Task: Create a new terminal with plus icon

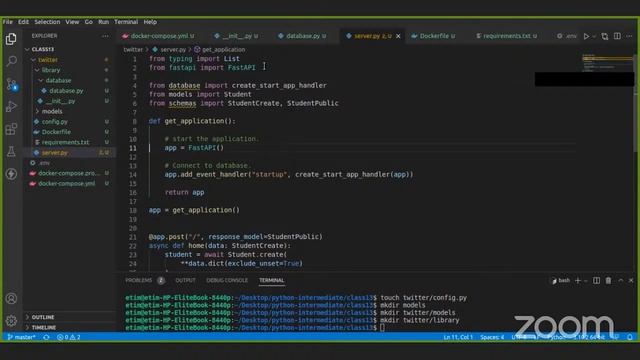Action: 578,280
